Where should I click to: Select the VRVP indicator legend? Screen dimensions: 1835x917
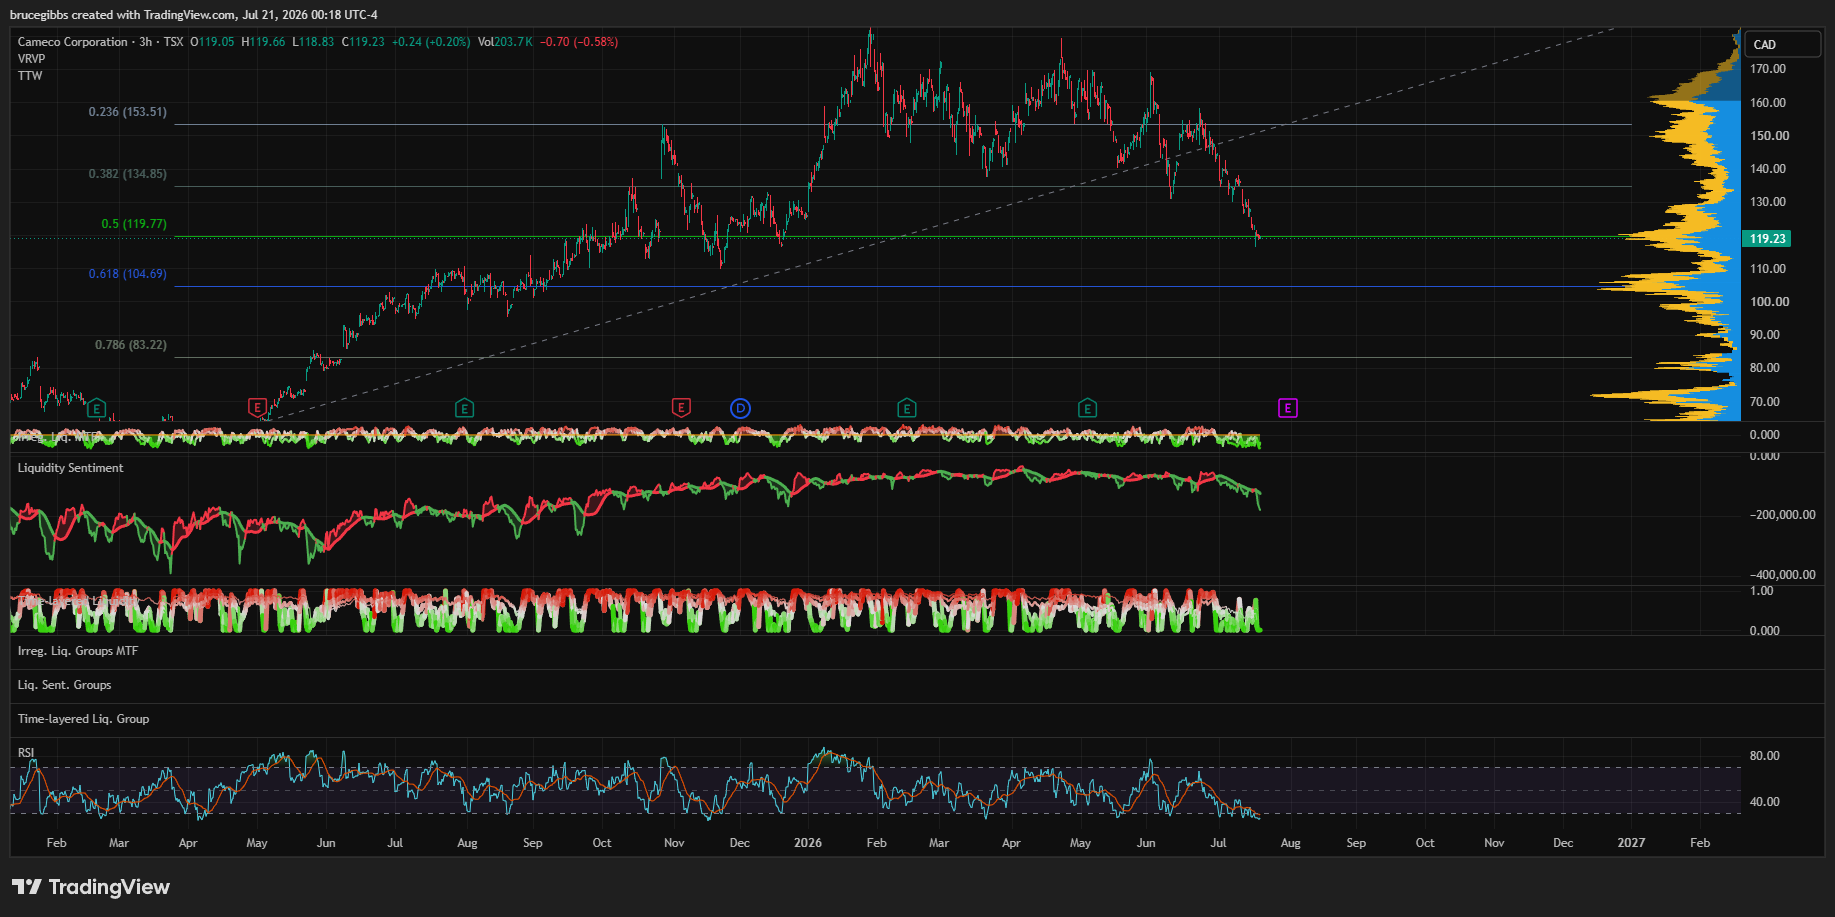[x=31, y=59]
